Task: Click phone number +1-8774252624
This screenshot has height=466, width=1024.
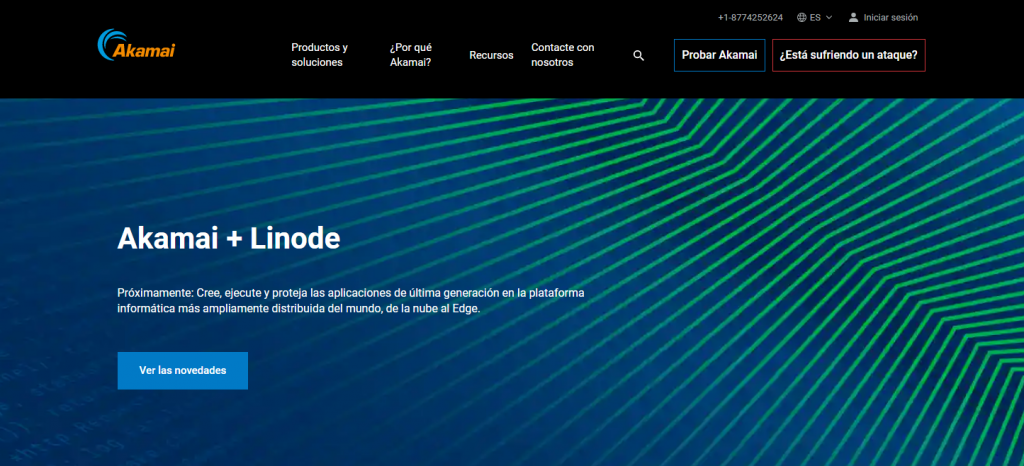Action: [750, 18]
